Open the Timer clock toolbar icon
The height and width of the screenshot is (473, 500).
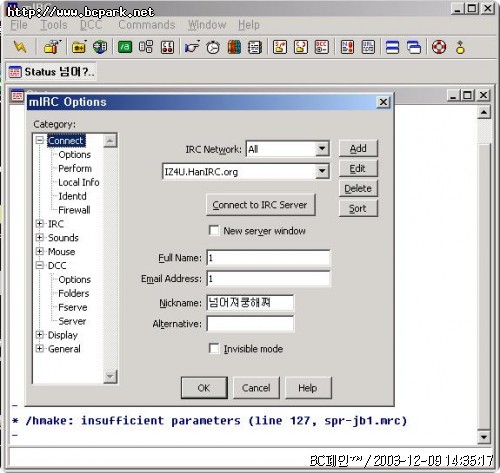coord(213,47)
